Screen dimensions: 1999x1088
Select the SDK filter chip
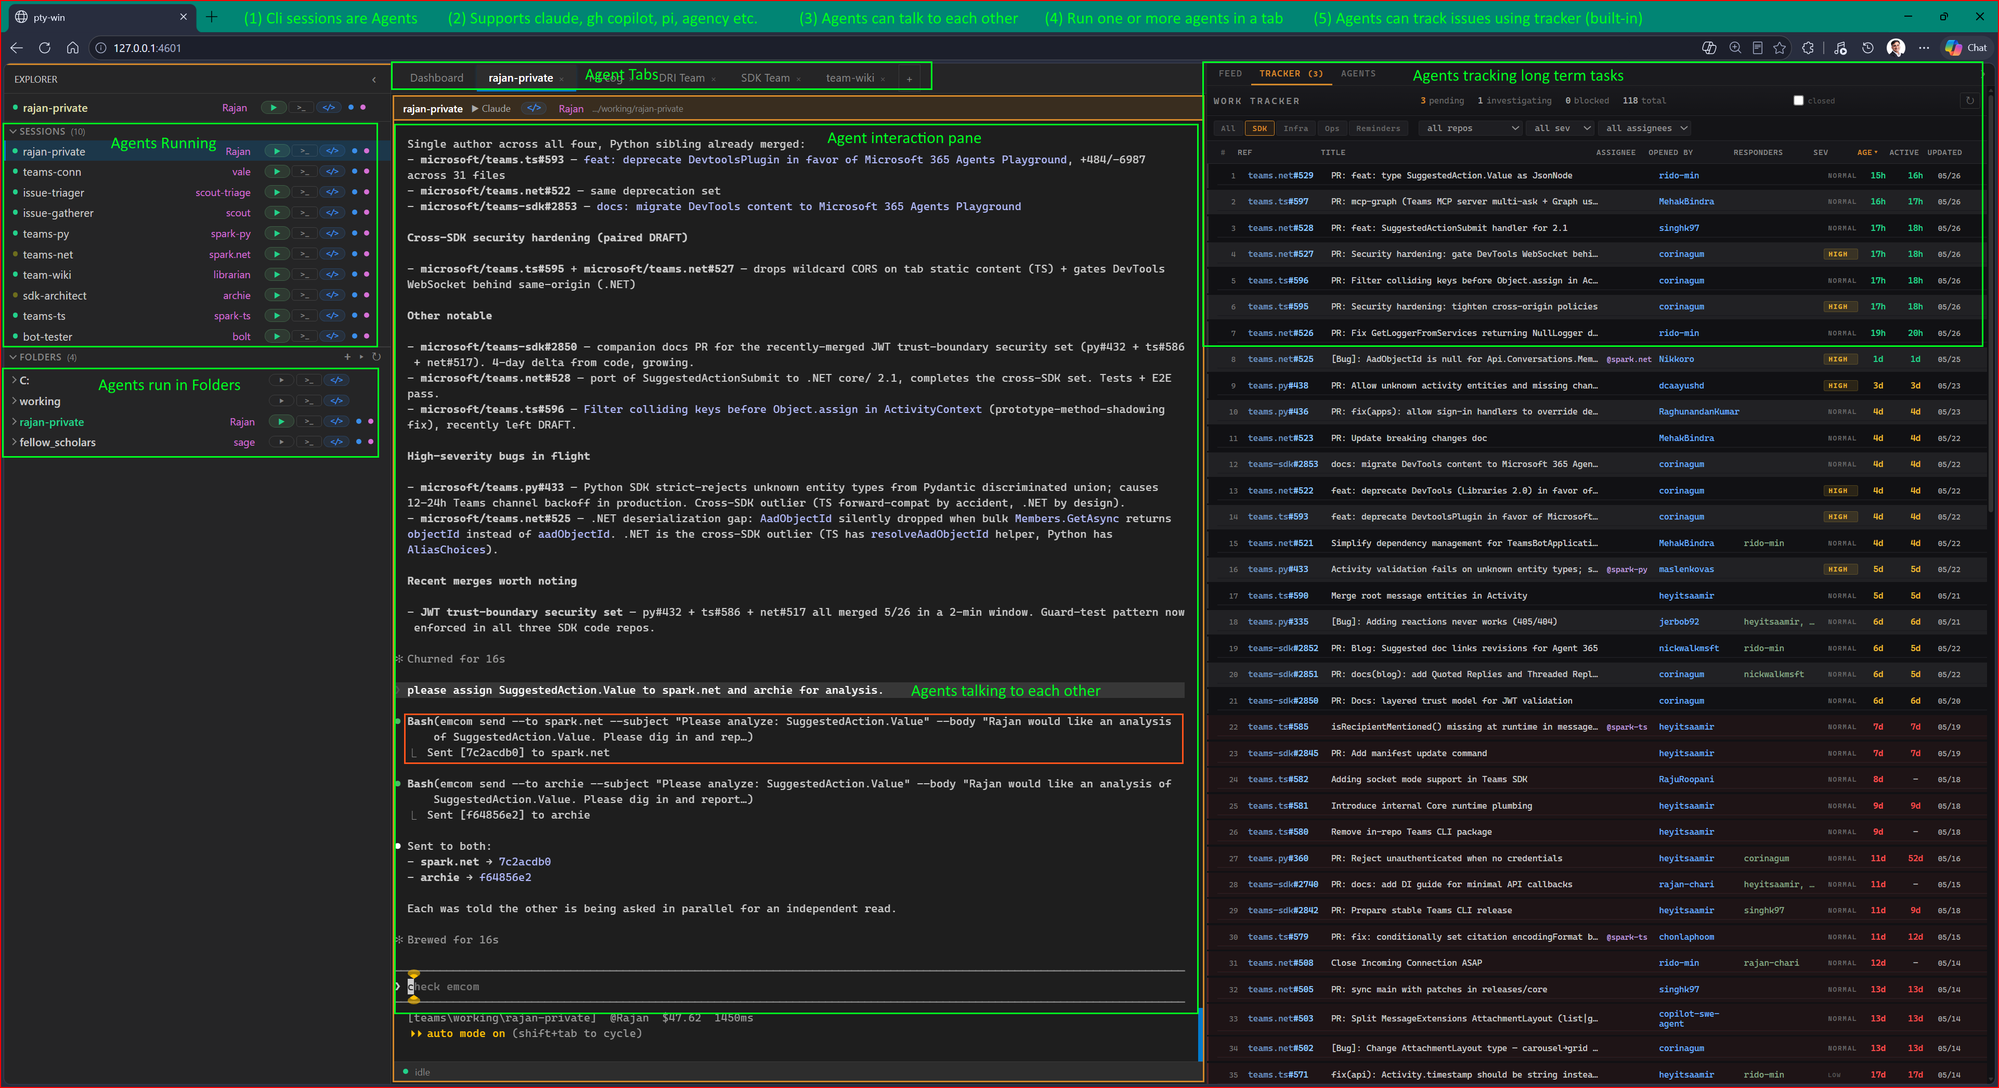[x=1259, y=128]
